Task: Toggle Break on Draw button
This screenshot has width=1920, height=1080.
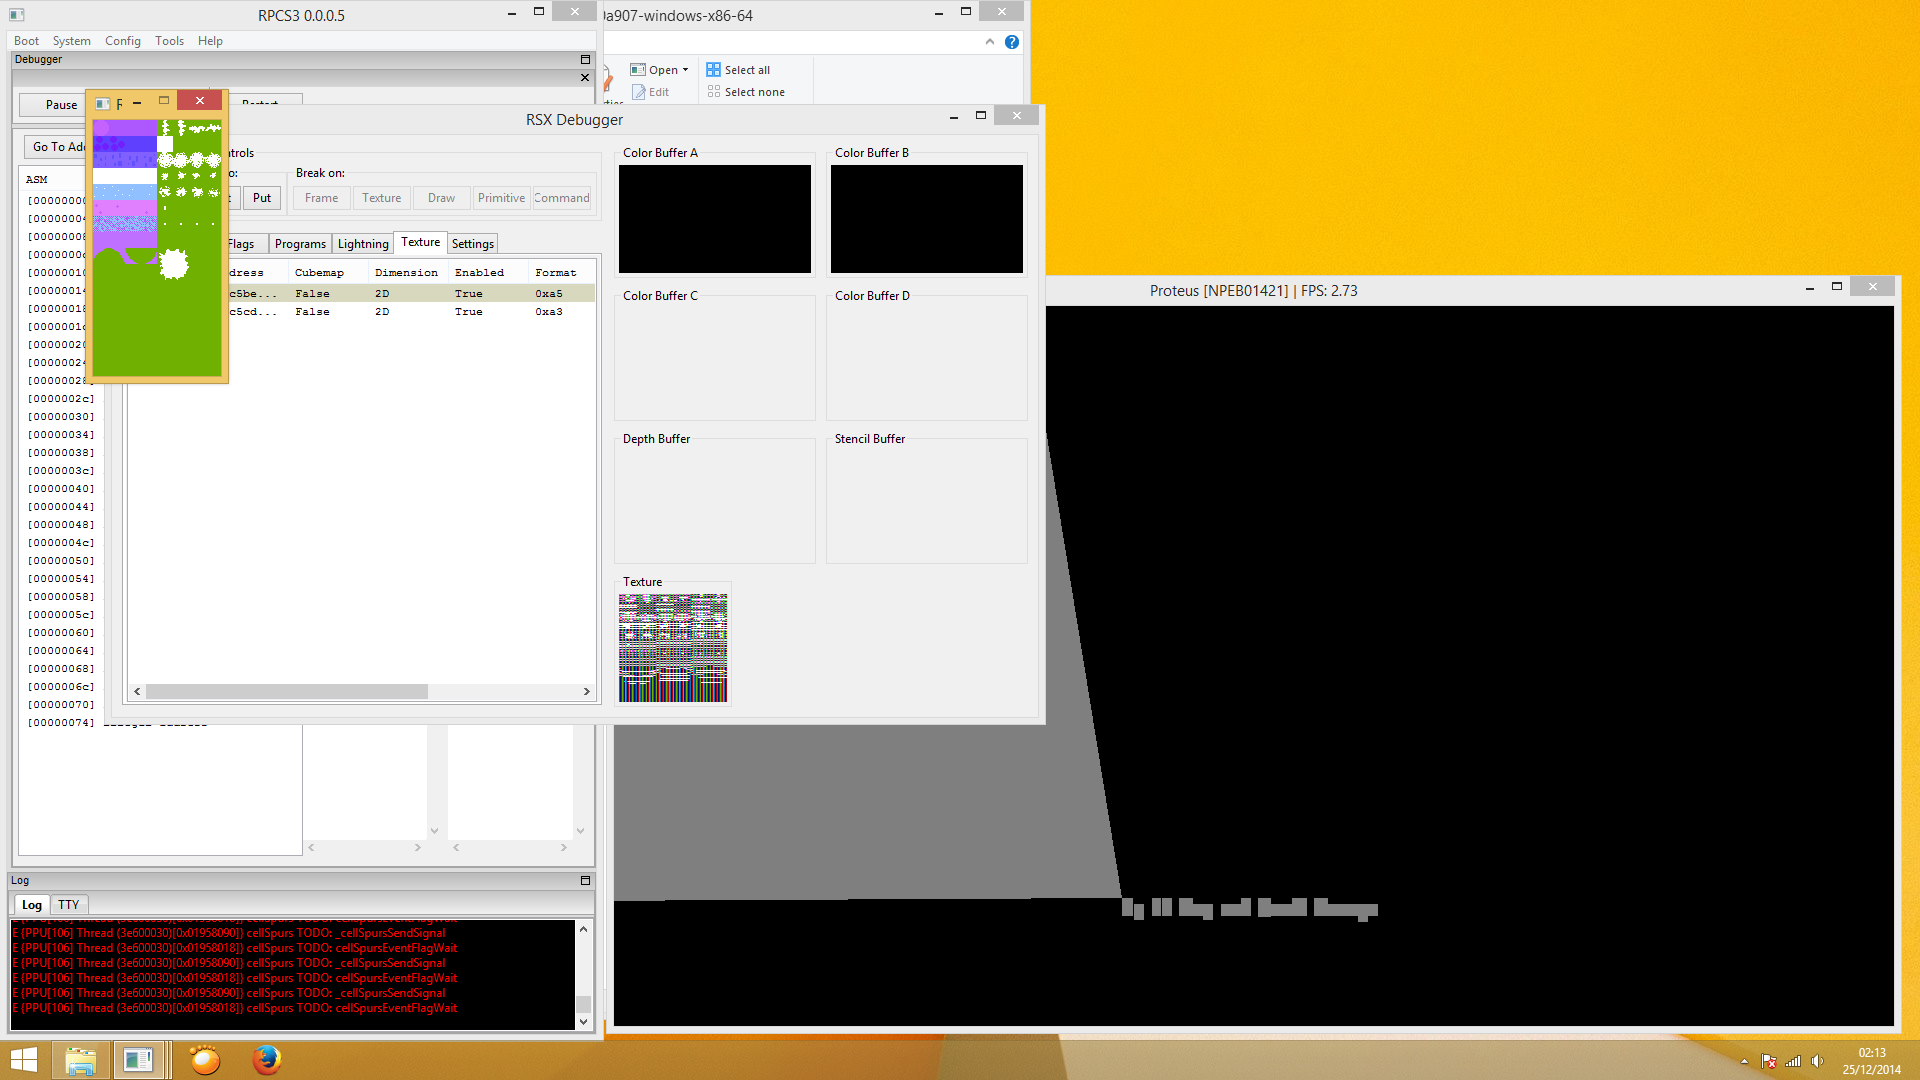Action: pos(441,198)
